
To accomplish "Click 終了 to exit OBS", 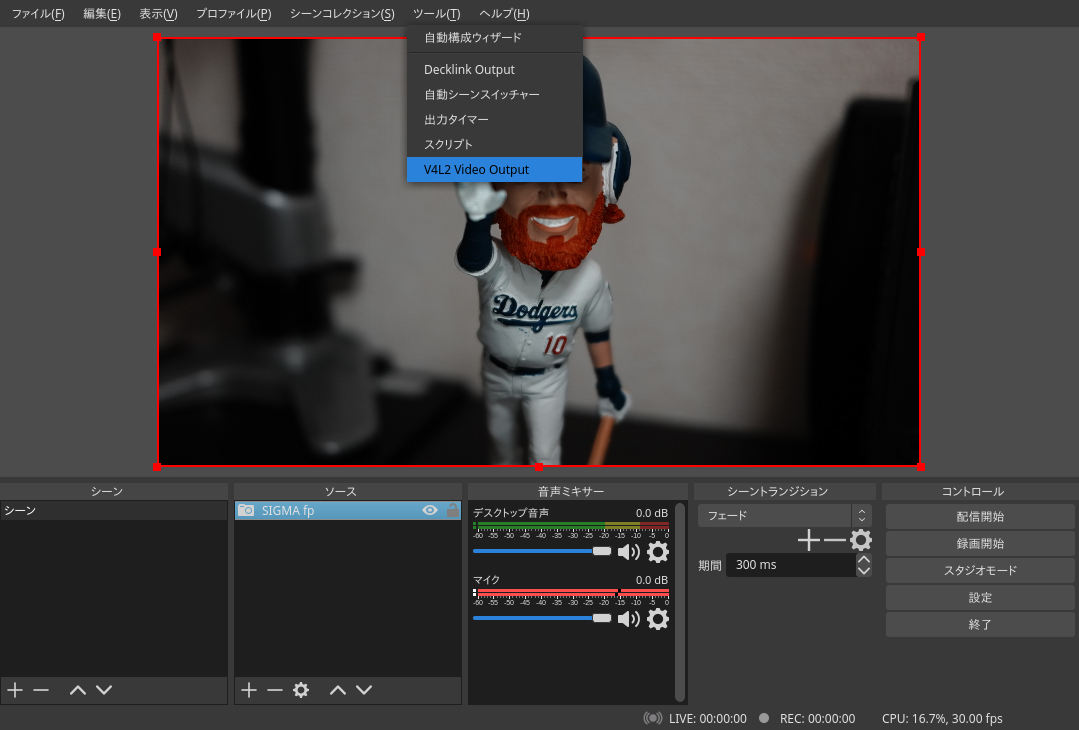I will click(980, 624).
